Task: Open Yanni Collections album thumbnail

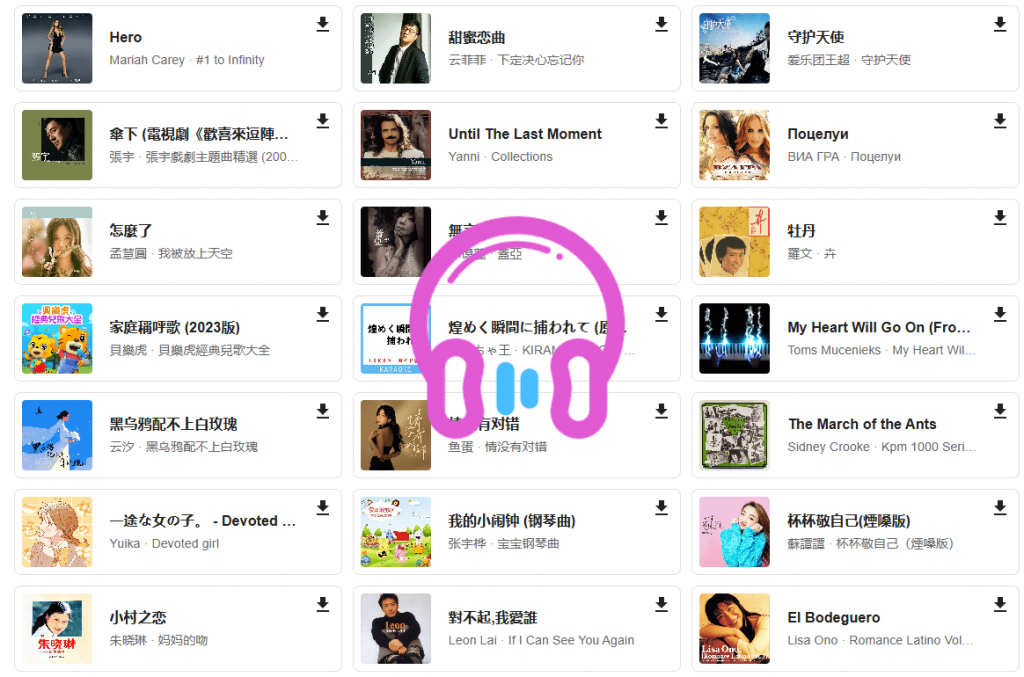Action: [x=396, y=145]
